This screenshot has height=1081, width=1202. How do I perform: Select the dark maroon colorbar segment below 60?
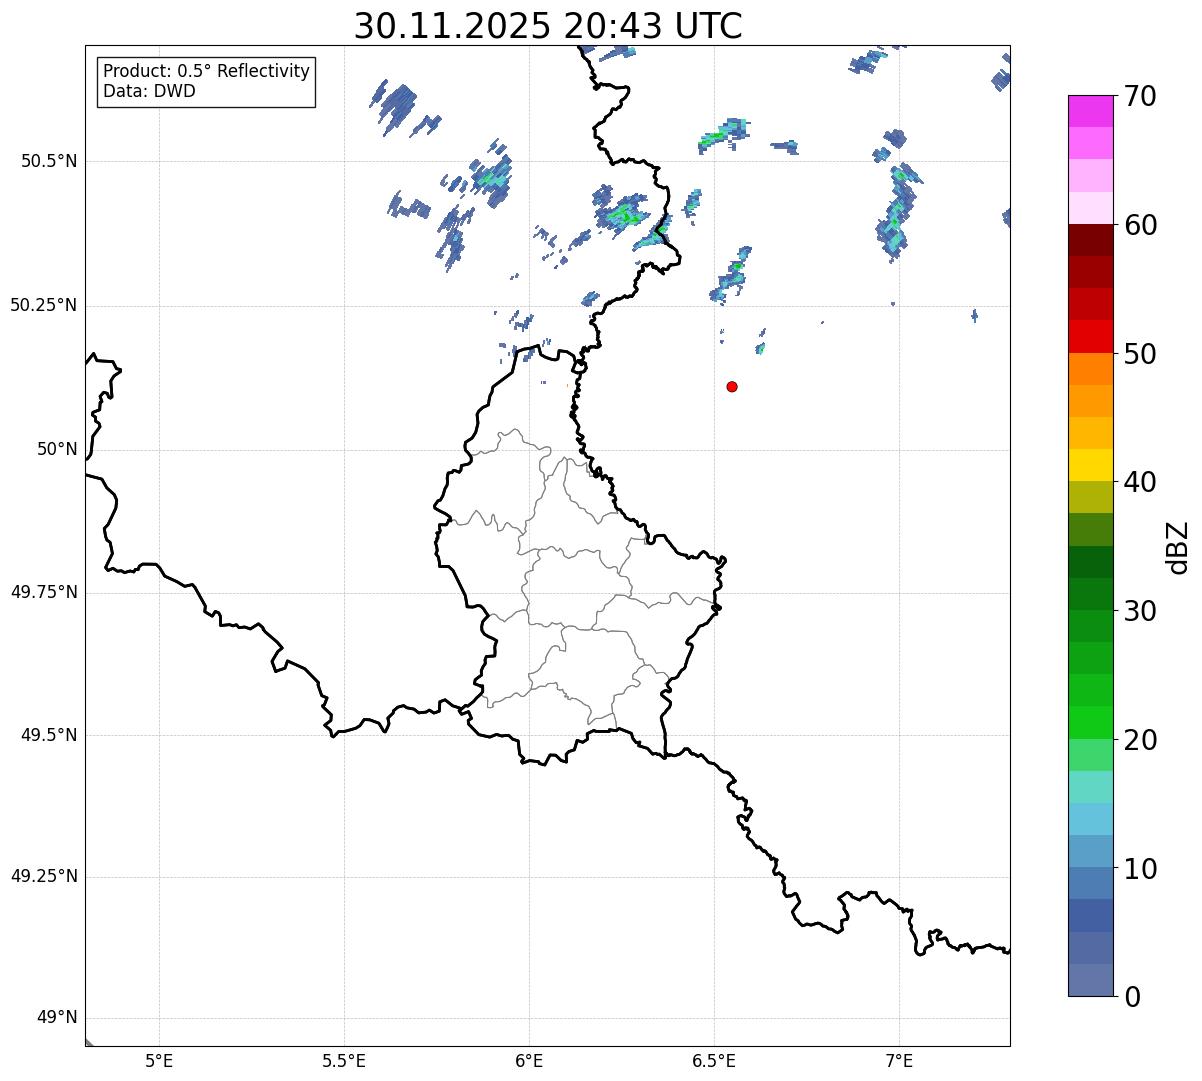[x=1096, y=240]
